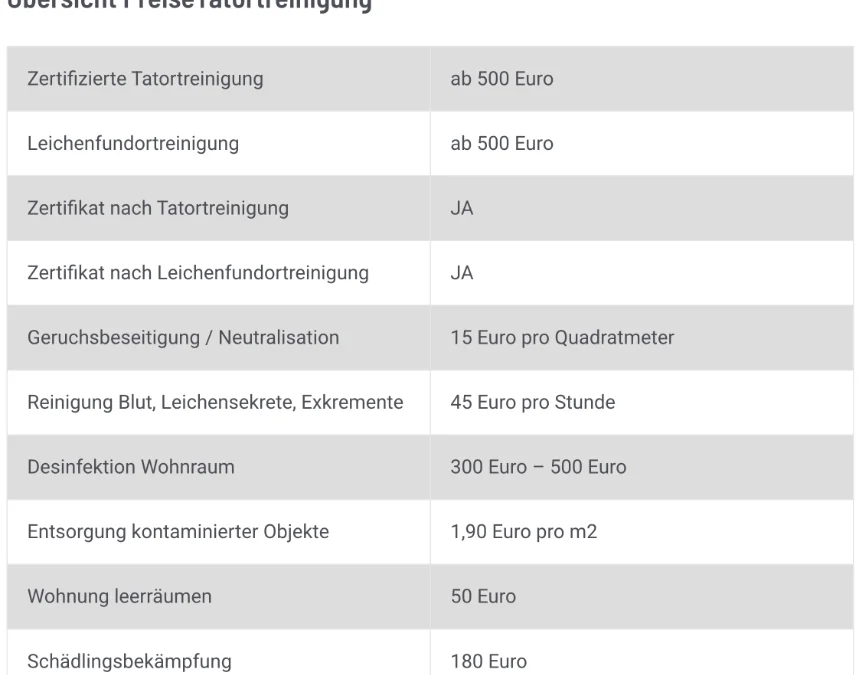This screenshot has height=675, width=859.
Task: Click 'Geruchsbeseitigung / Neutralisation' row label
Action: (183, 338)
